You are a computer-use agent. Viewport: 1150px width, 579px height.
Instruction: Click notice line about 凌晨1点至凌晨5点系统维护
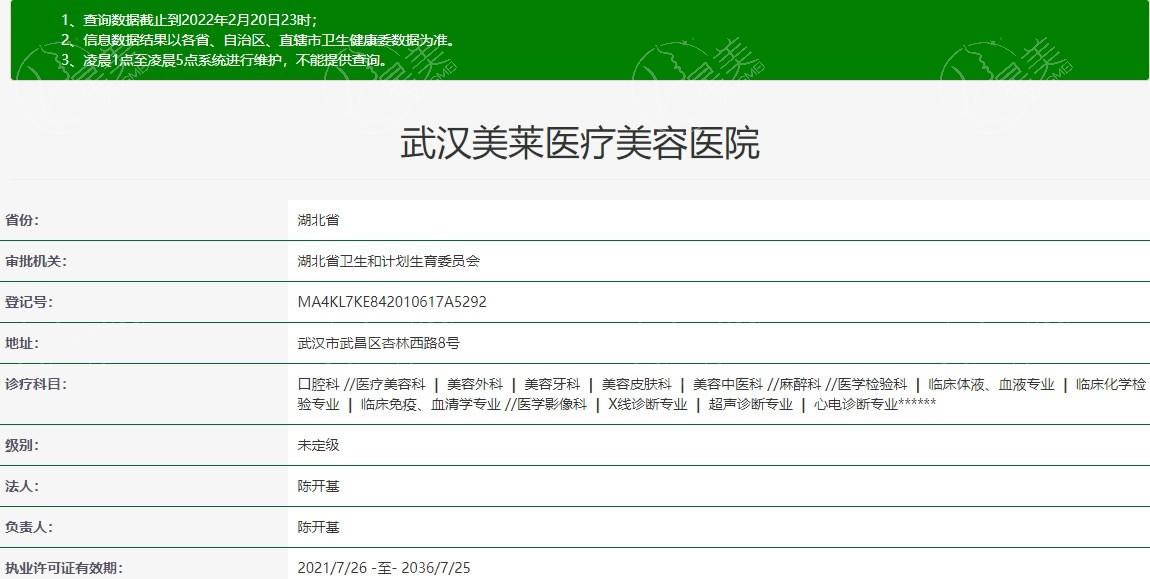224,60
